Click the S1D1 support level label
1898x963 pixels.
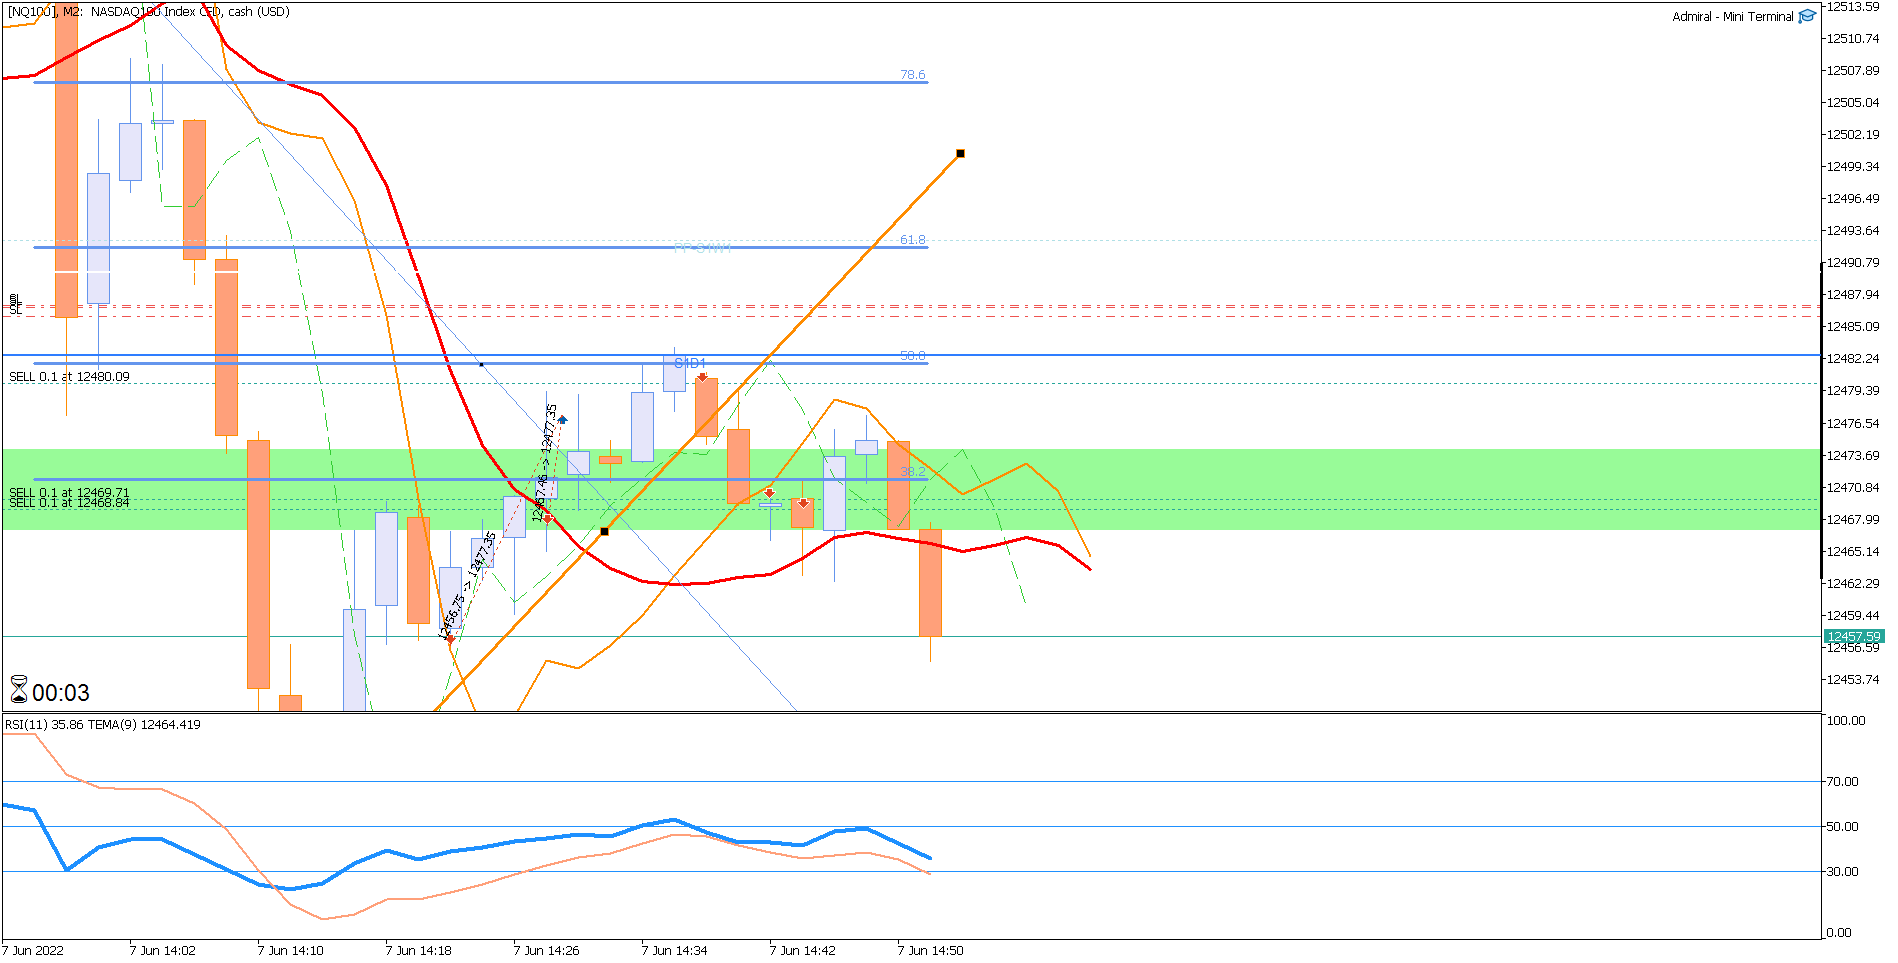click(x=690, y=363)
